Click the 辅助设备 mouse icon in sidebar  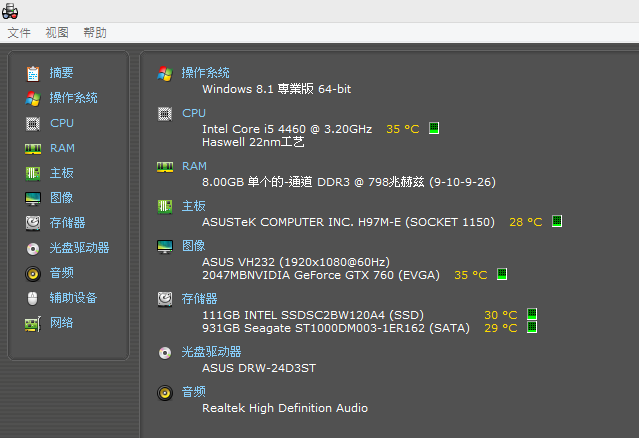33,299
